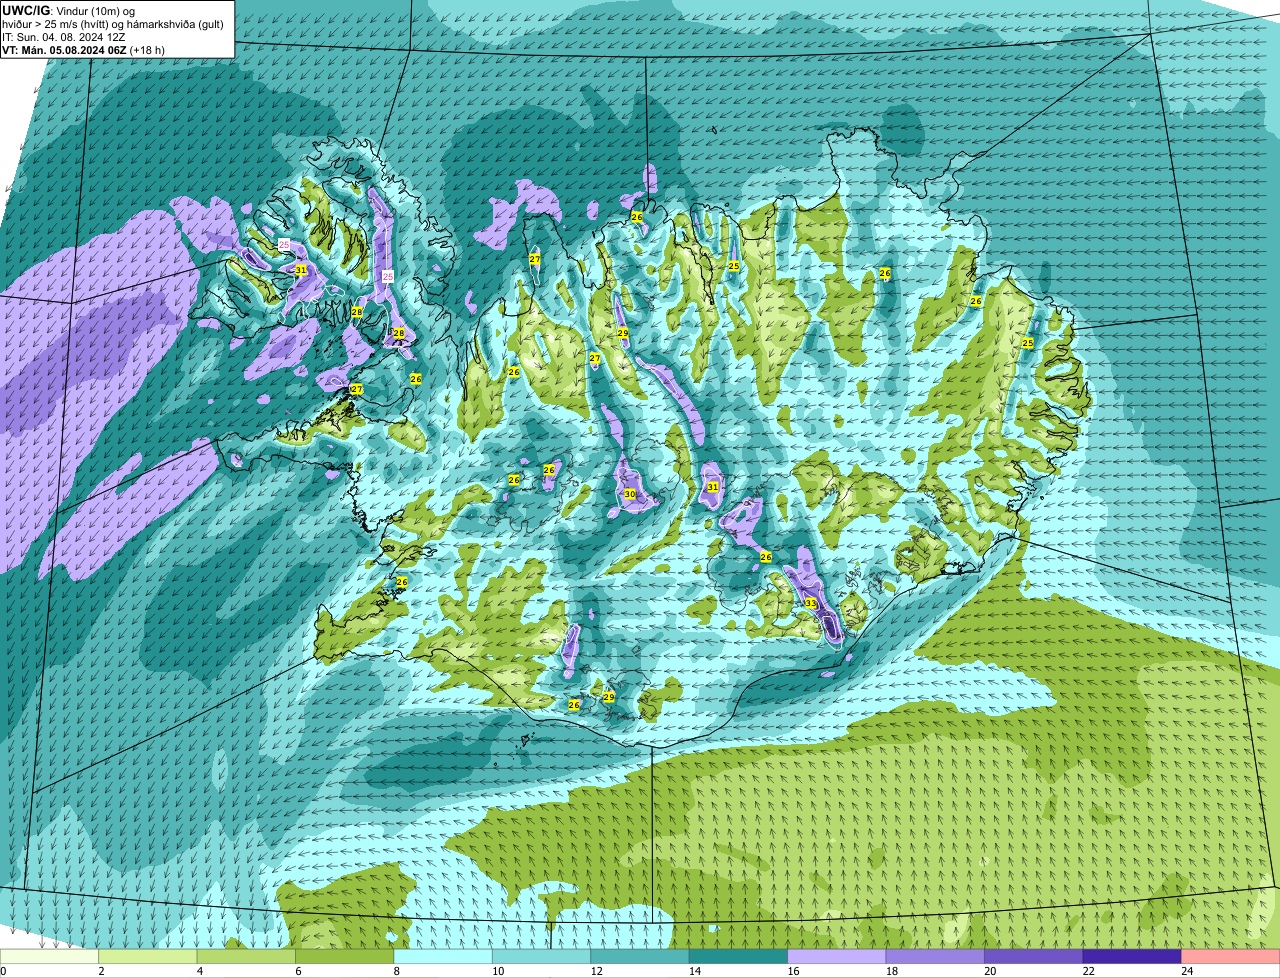Pick the dark indigo 22–24 m/s legend swatch
Image resolution: width=1280 pixels, height=978 pixels.
click(1132, 956)
